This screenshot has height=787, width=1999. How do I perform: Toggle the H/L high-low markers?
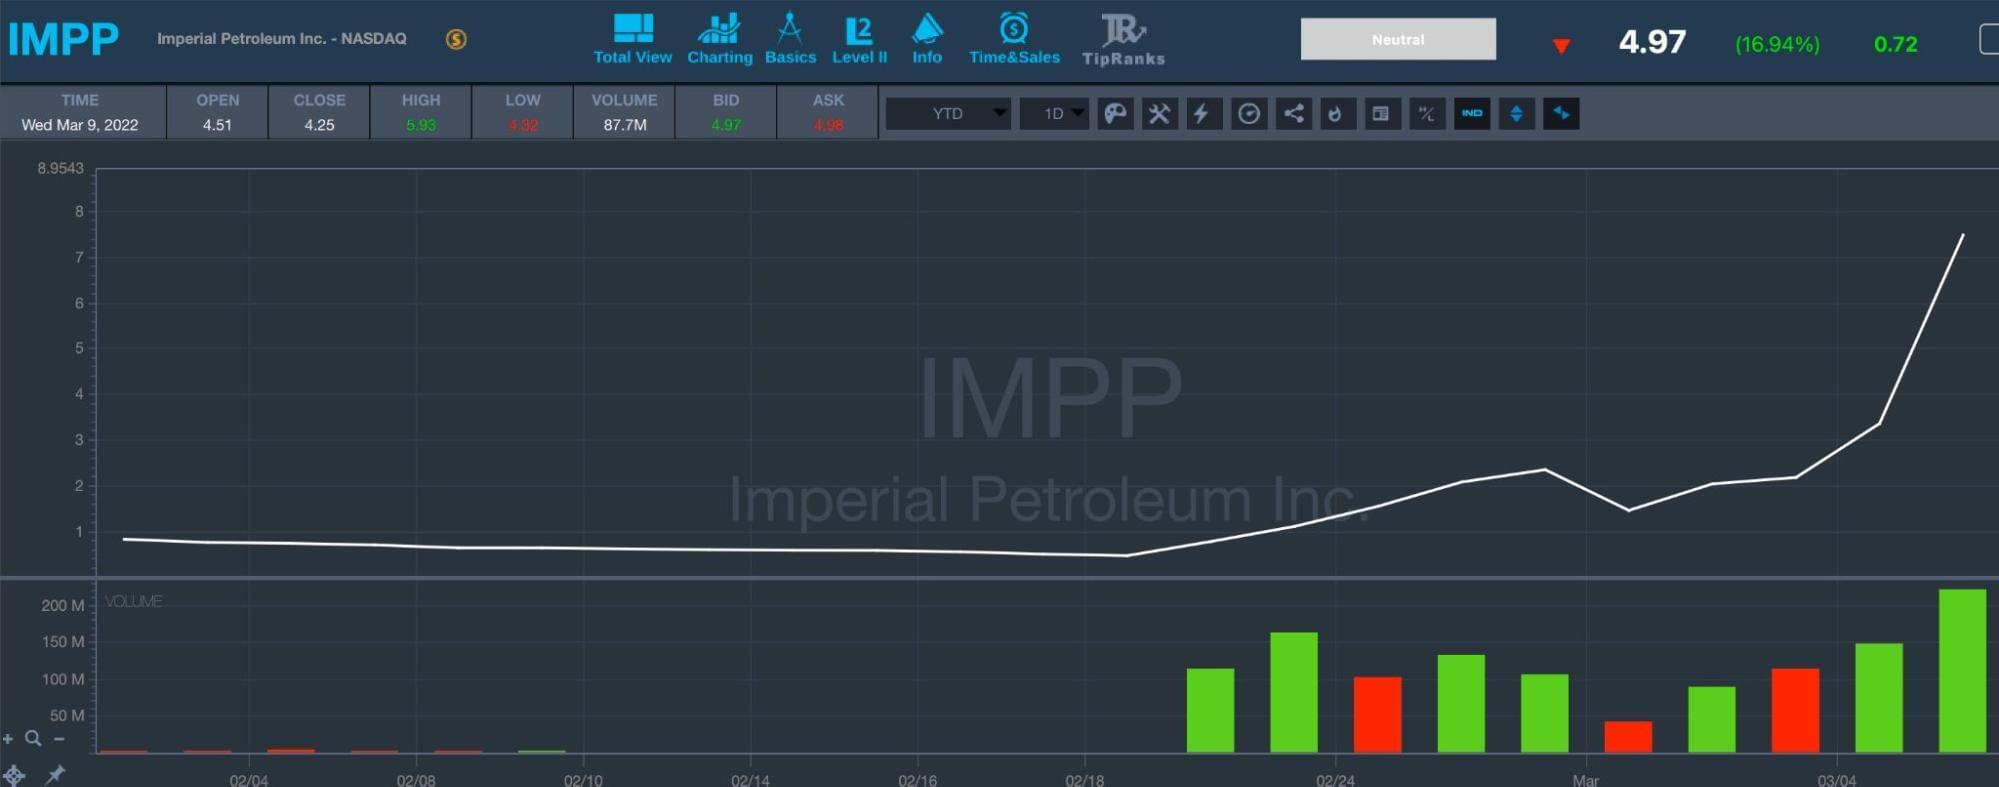coord(1427,114)
